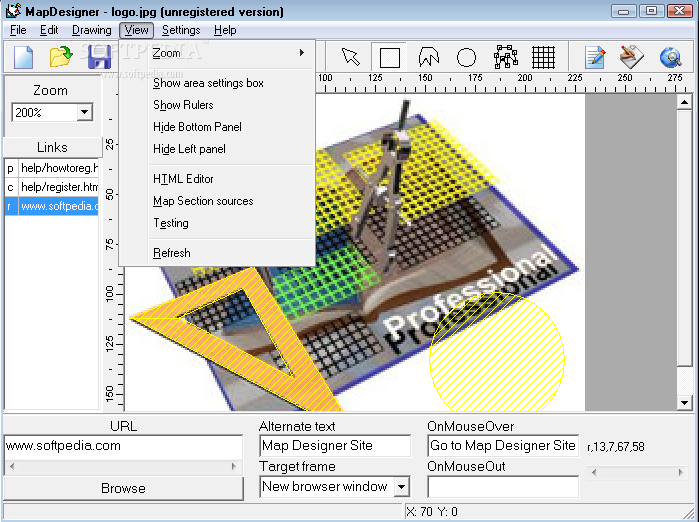Click canvas vertical scroll down arrow
Viewport: 699px width, 522px height.
[684, 403]
